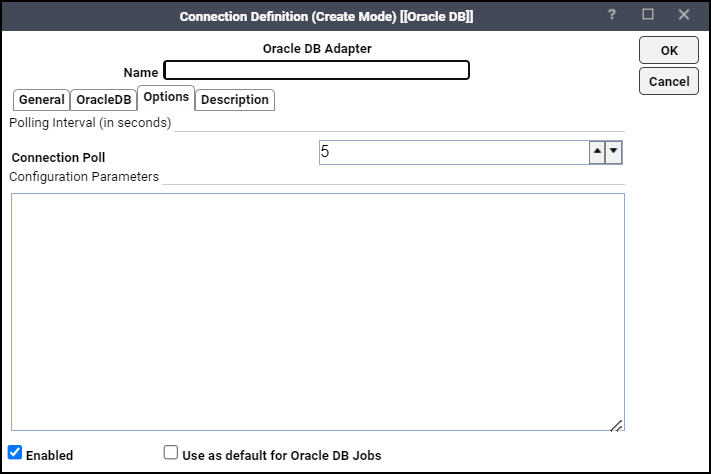Switch to the General tab
This screenshot has width=711, height=474.
click(42, 99)
